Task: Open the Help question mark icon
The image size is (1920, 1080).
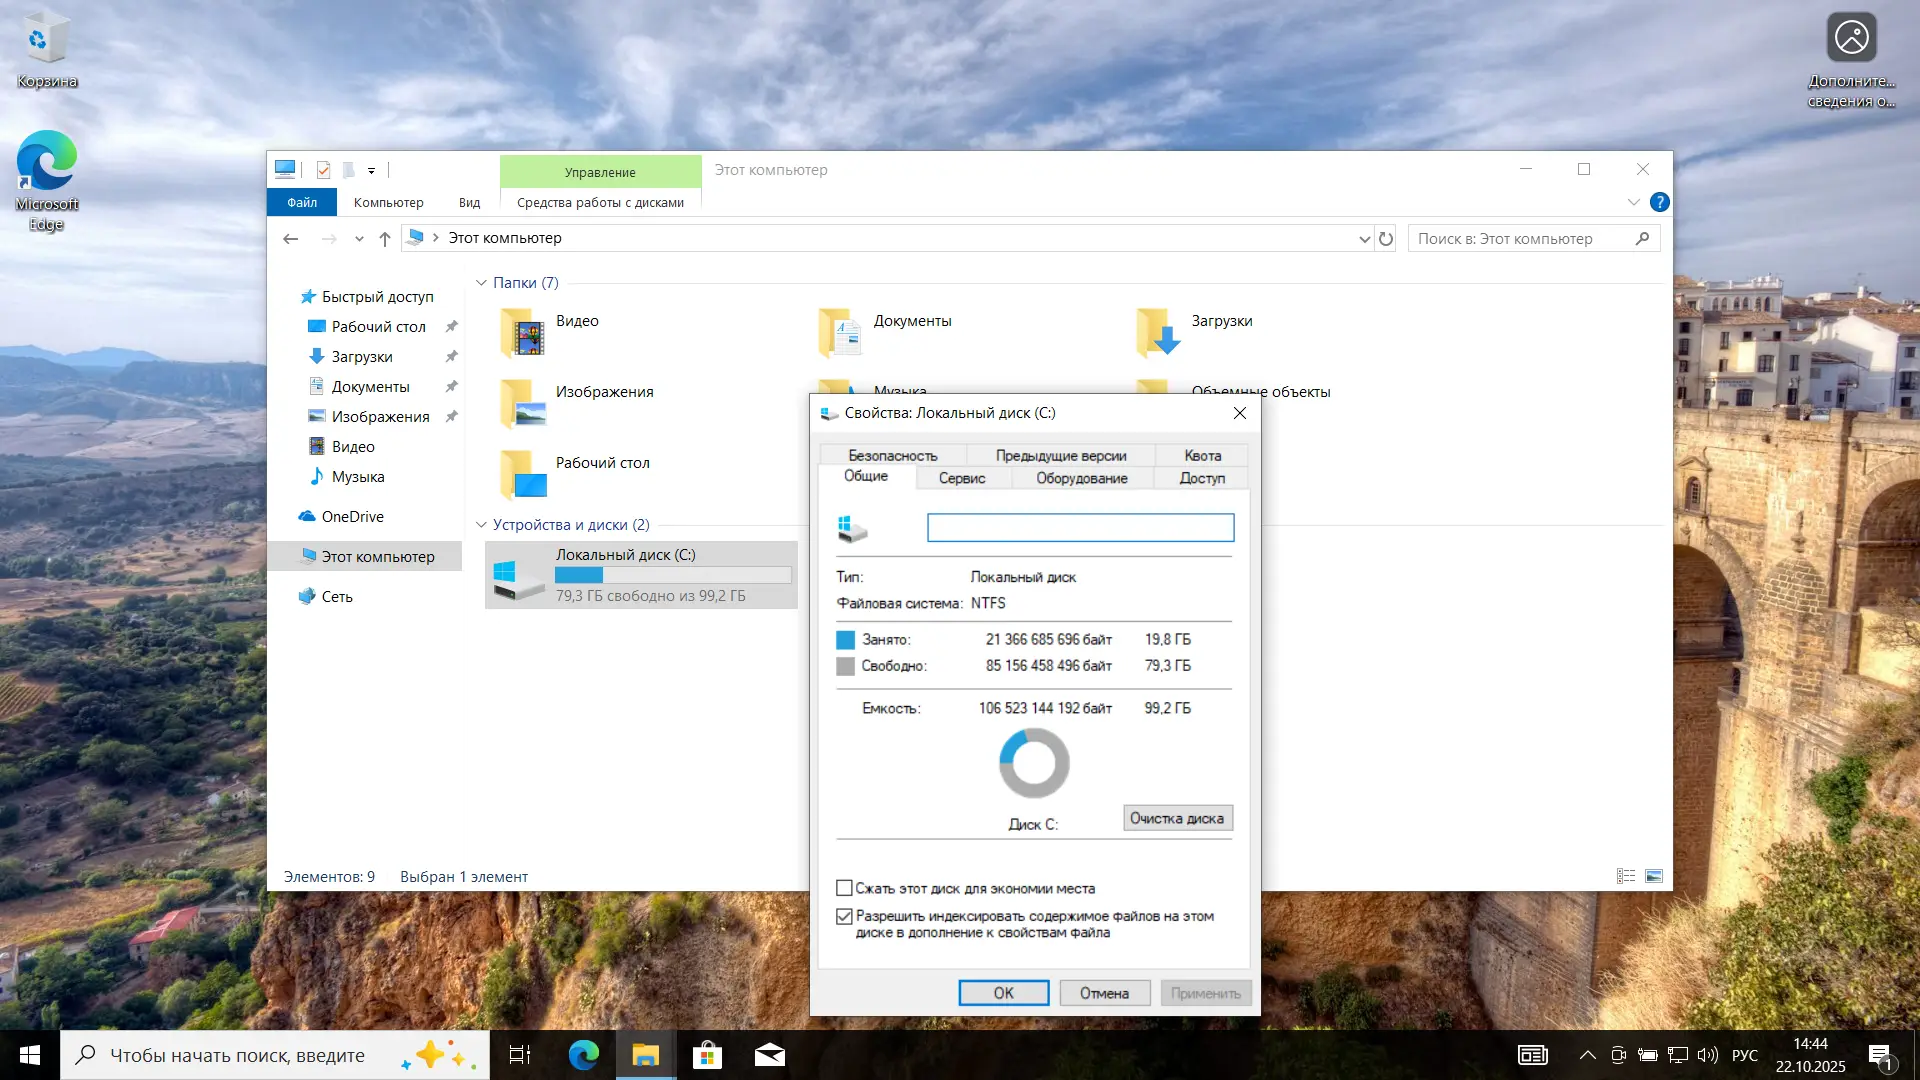Action: click(x=1659, y=202)
